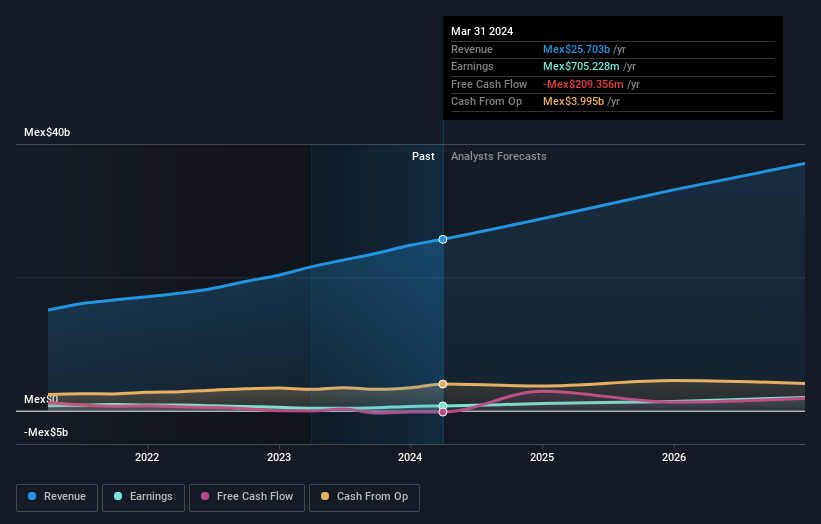Toggle the Cash From Op legend series
Screen dimensions: 821x524
point(364,497)
